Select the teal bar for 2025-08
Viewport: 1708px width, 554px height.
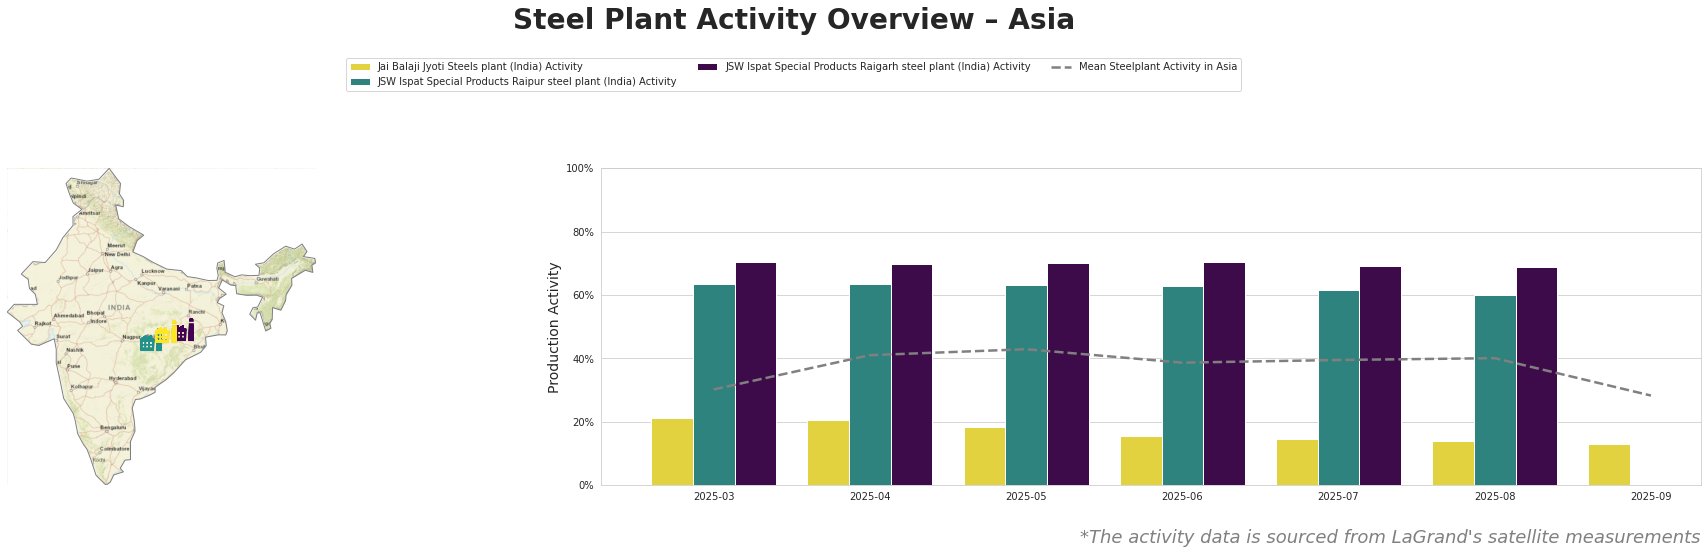coord(1495,390)
